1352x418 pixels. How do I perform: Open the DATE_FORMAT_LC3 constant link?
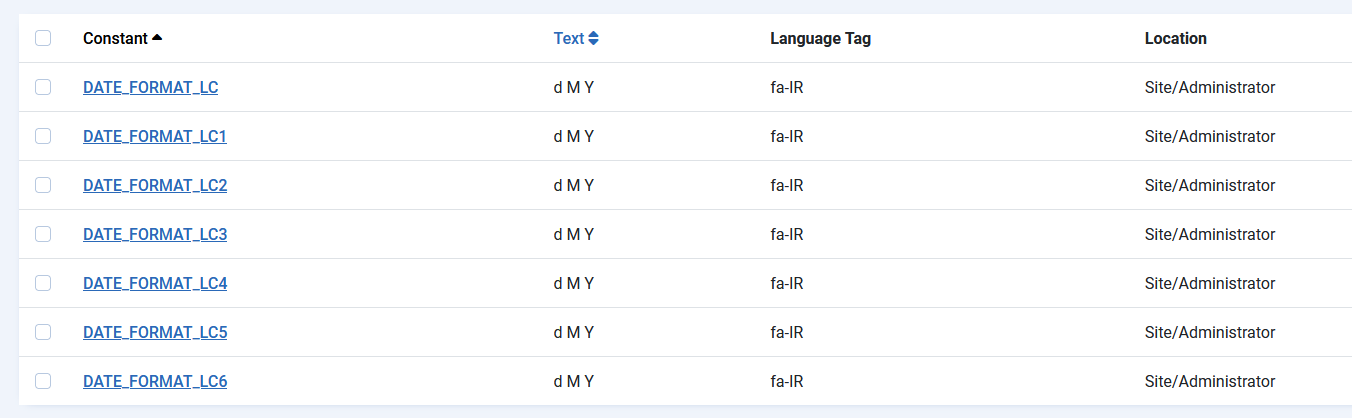coord(155,234)
